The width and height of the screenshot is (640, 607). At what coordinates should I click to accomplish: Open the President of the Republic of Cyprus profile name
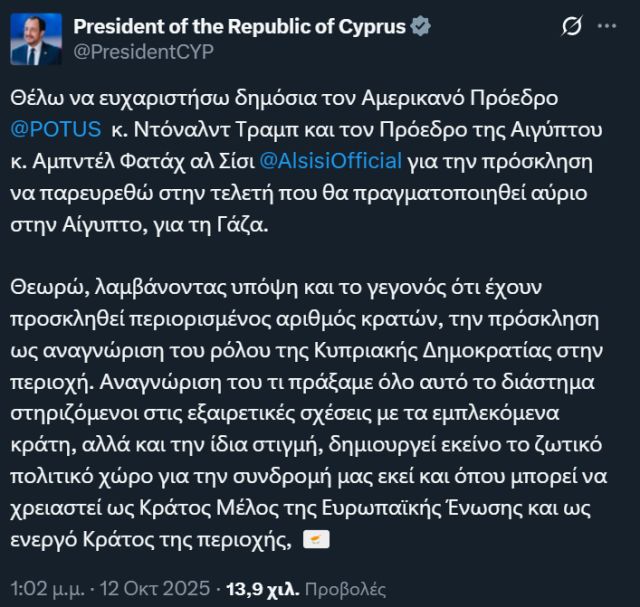point(238,27)
